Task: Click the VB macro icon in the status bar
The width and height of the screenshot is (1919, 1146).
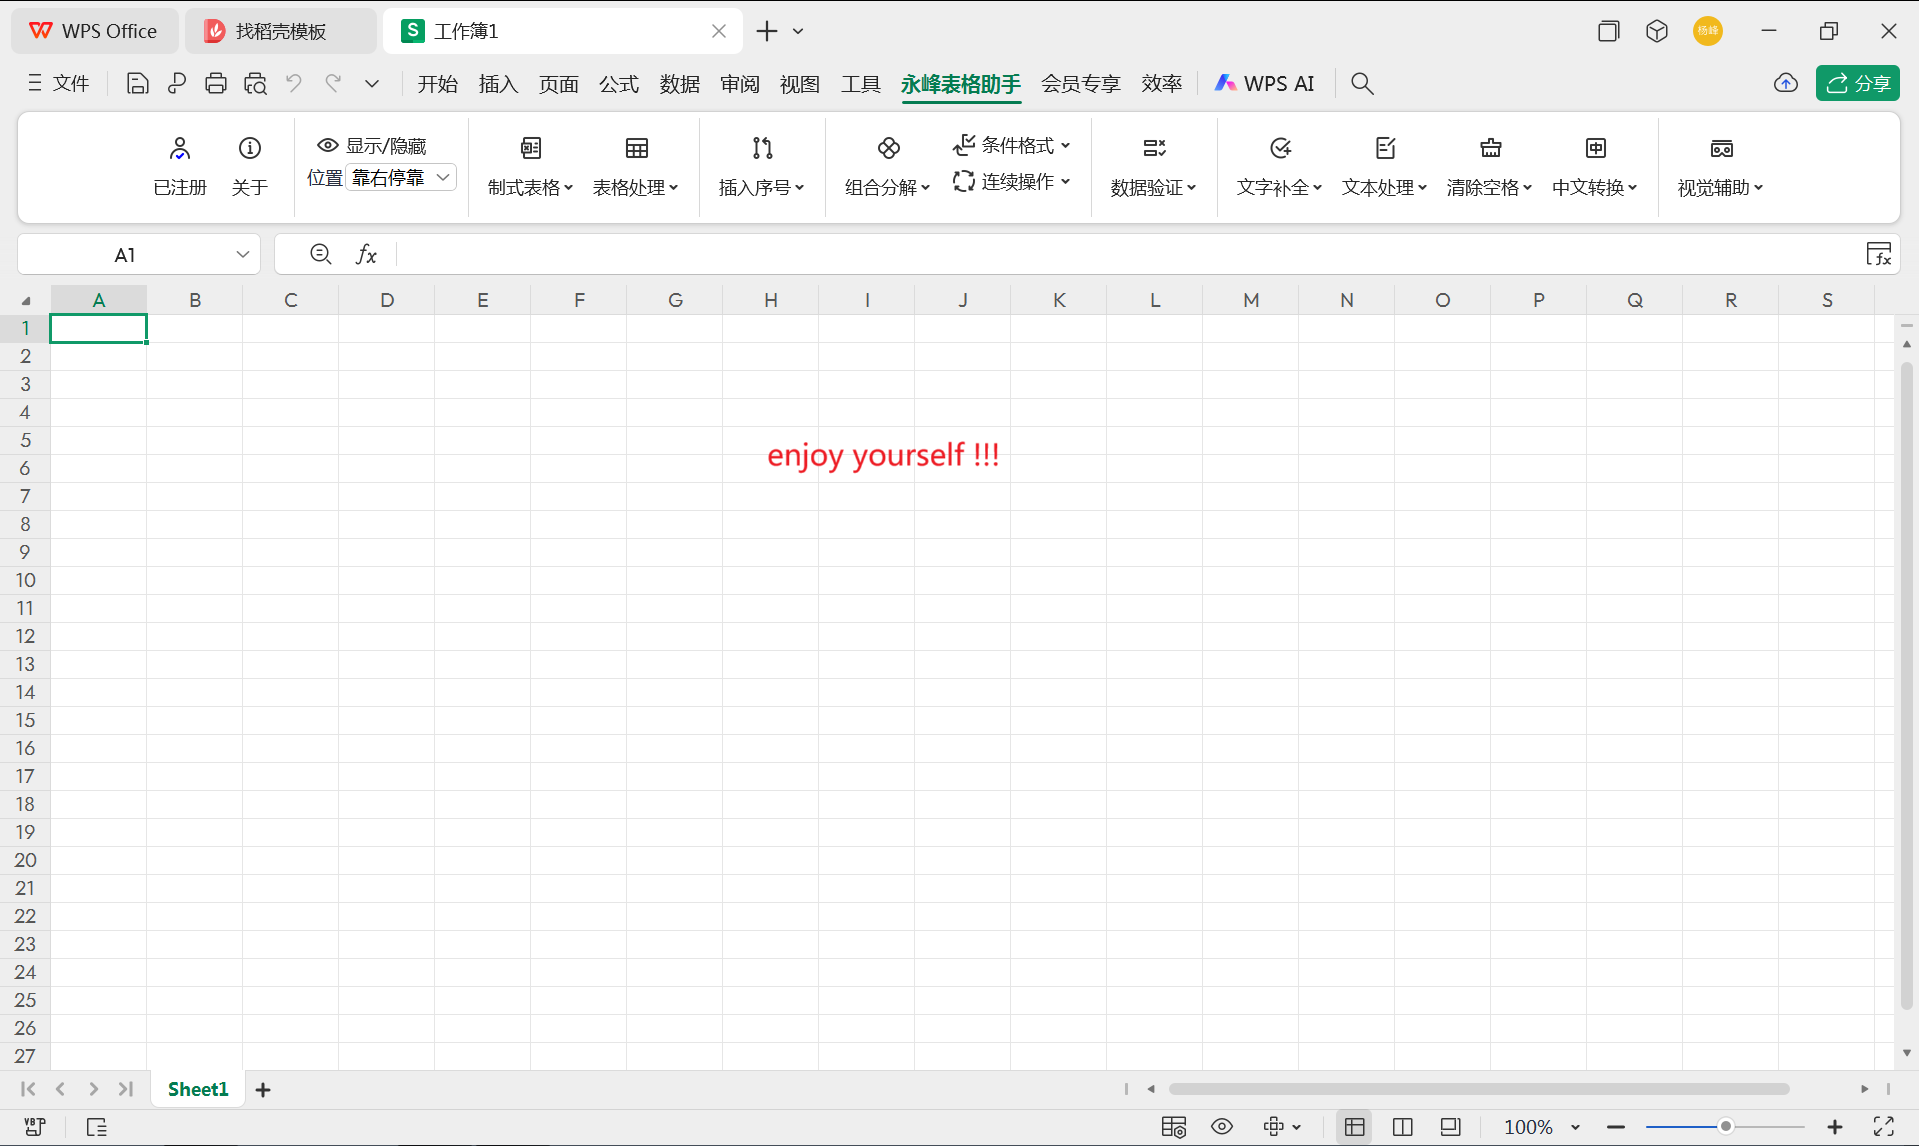Action: click(33, 1127)
